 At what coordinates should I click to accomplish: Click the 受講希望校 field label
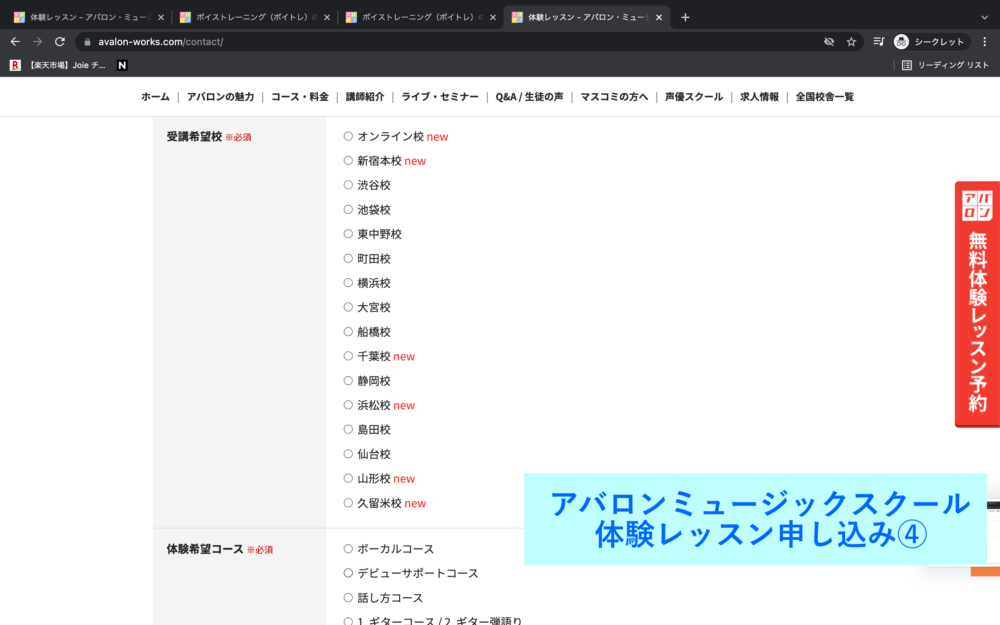point(195,136)
